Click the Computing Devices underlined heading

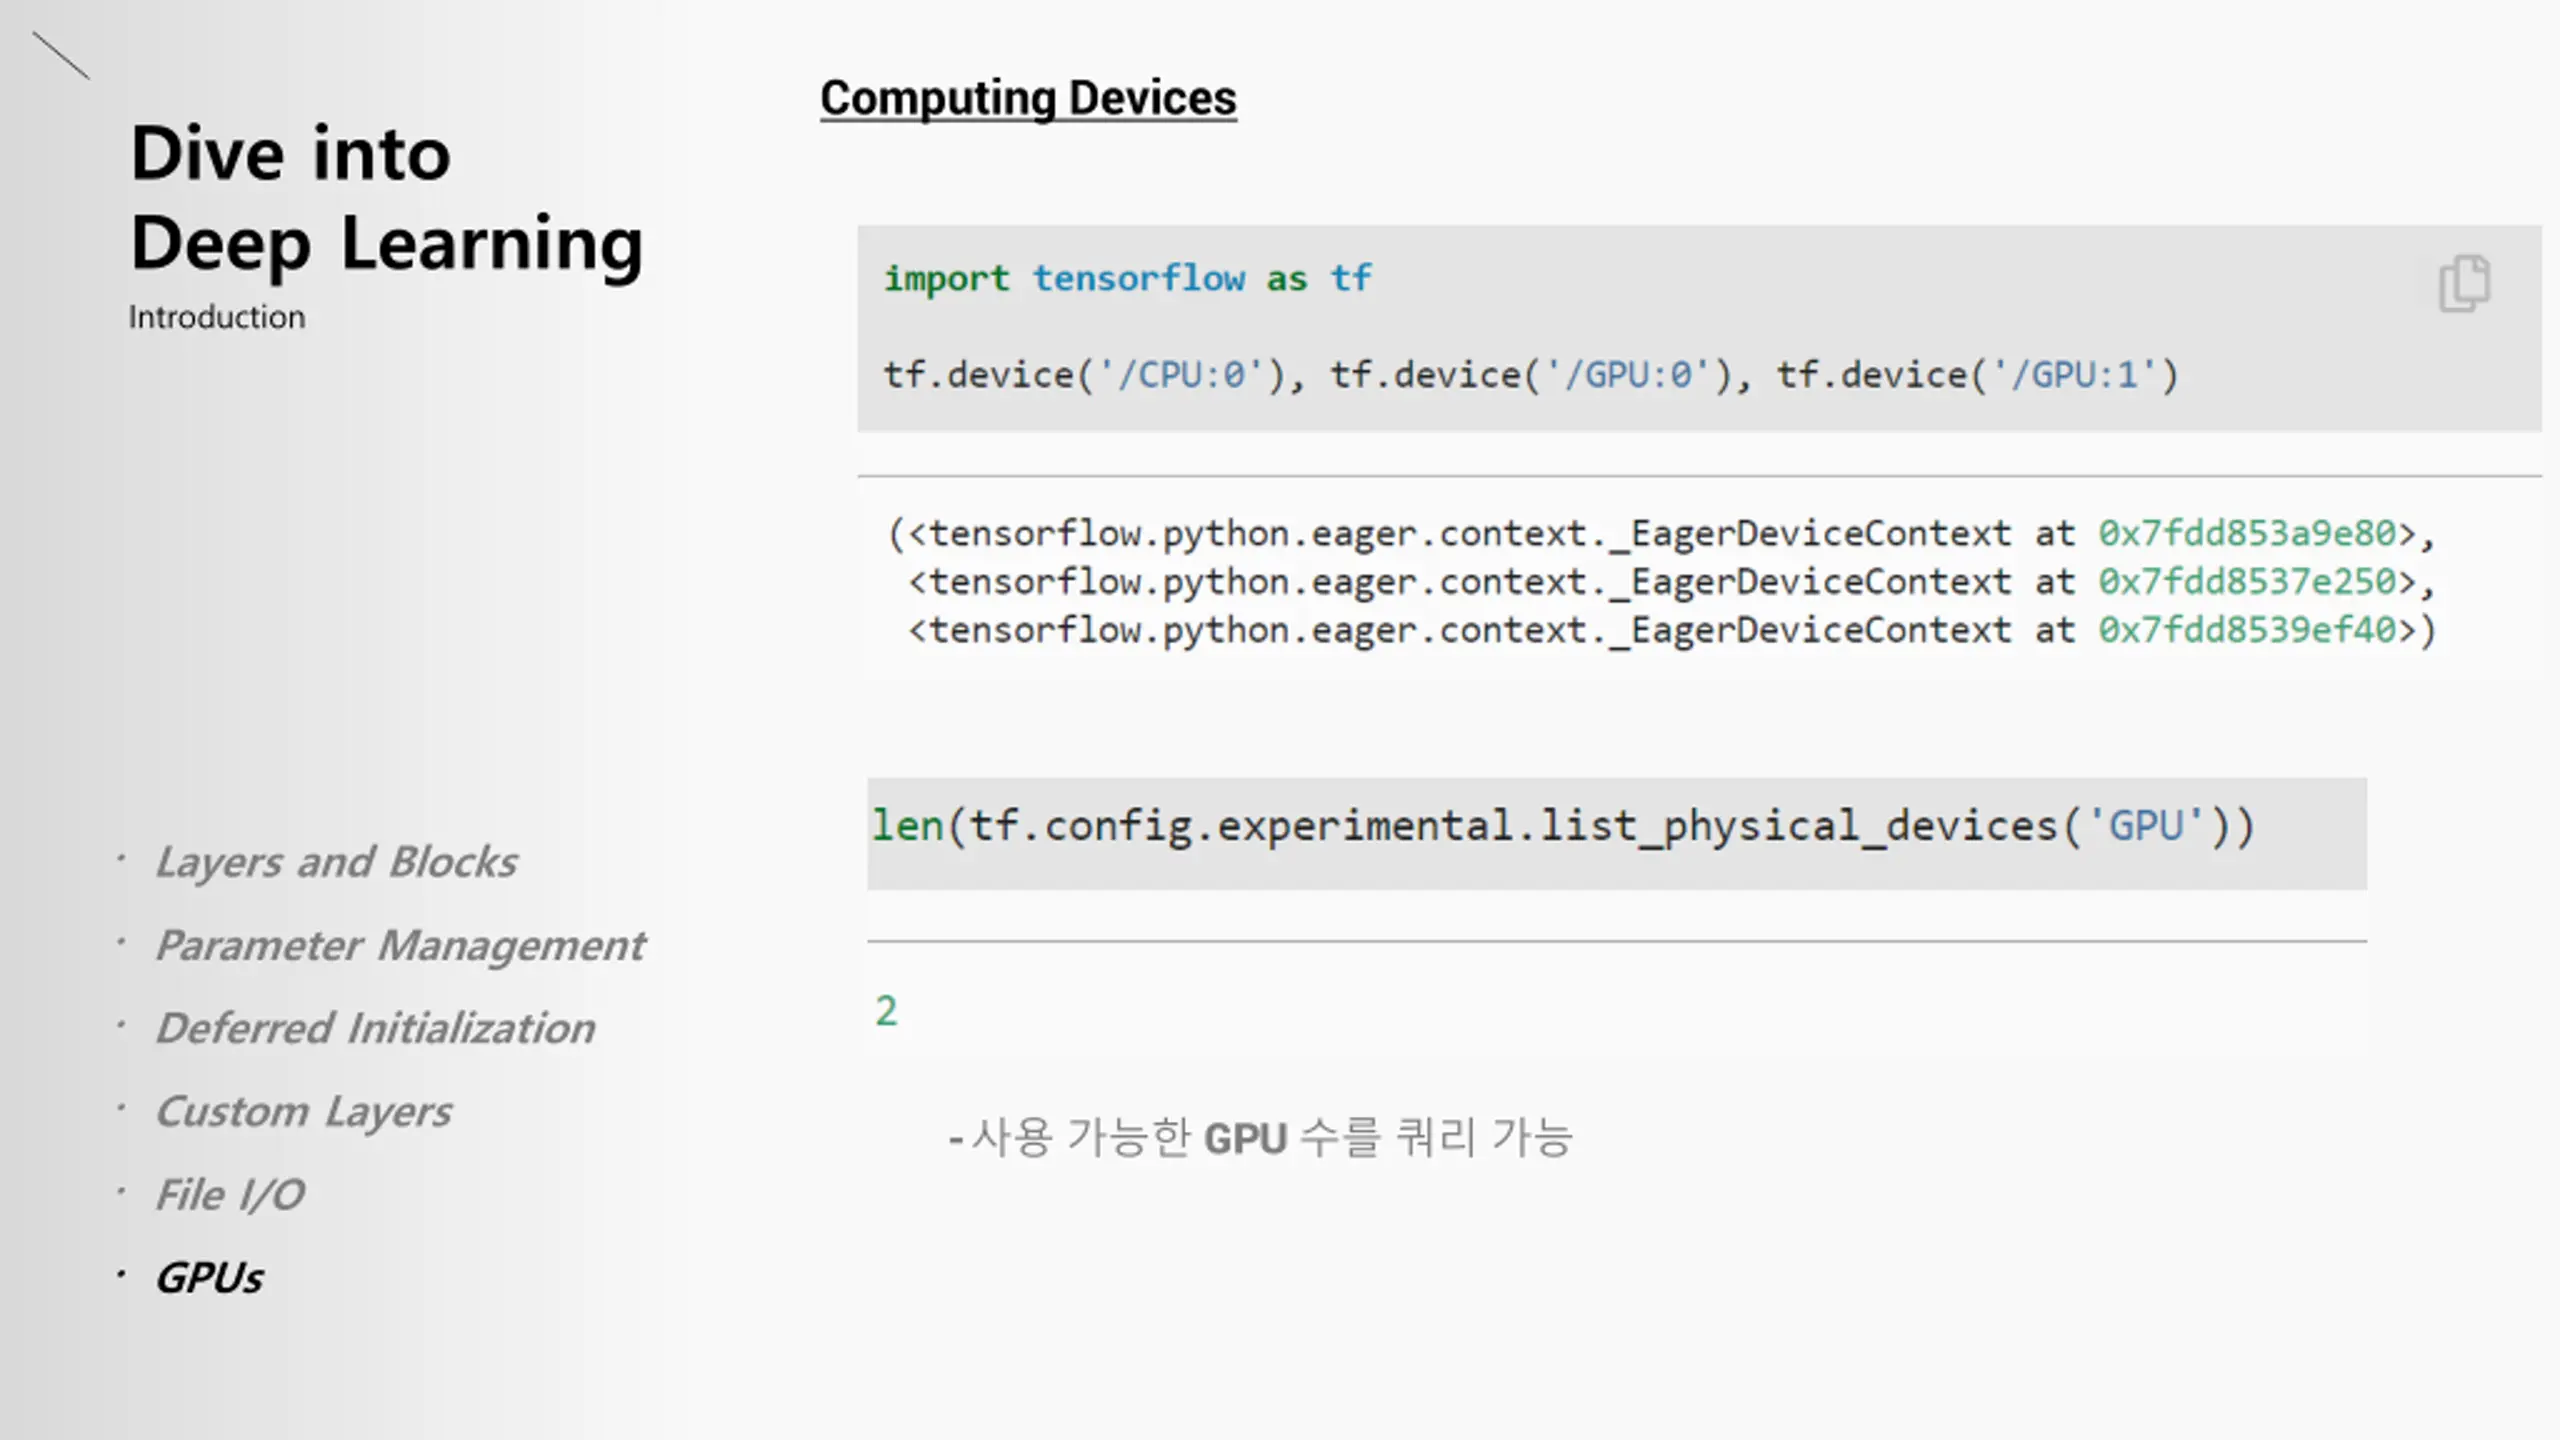(1028, 99)
